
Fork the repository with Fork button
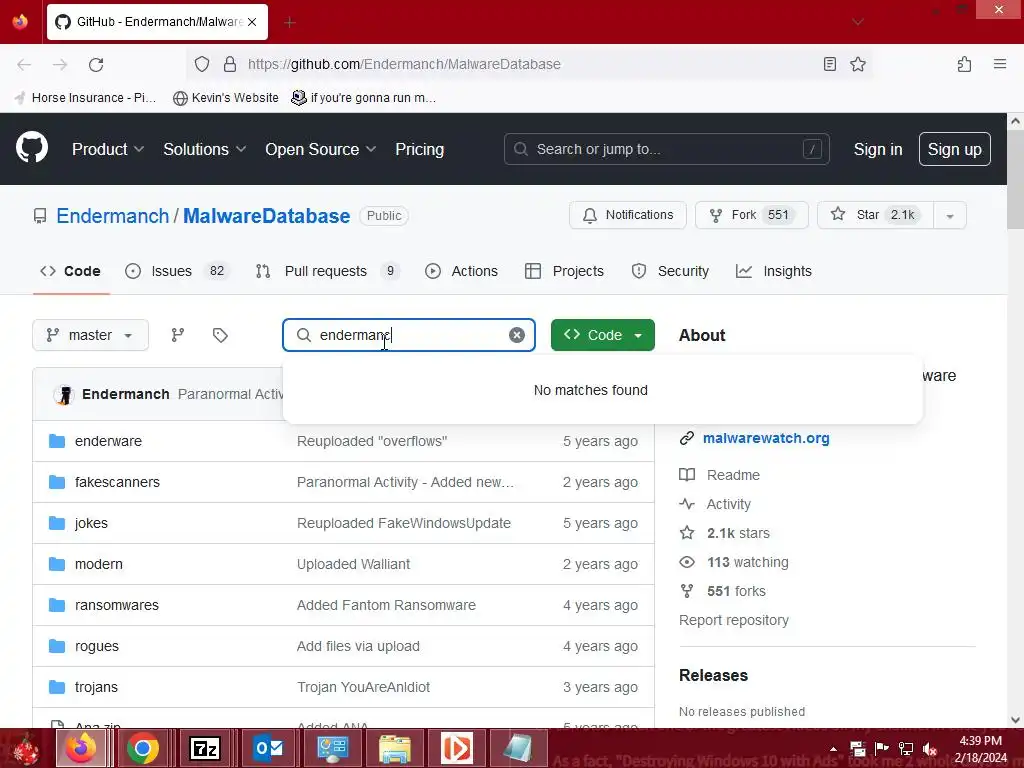point(752,215)
